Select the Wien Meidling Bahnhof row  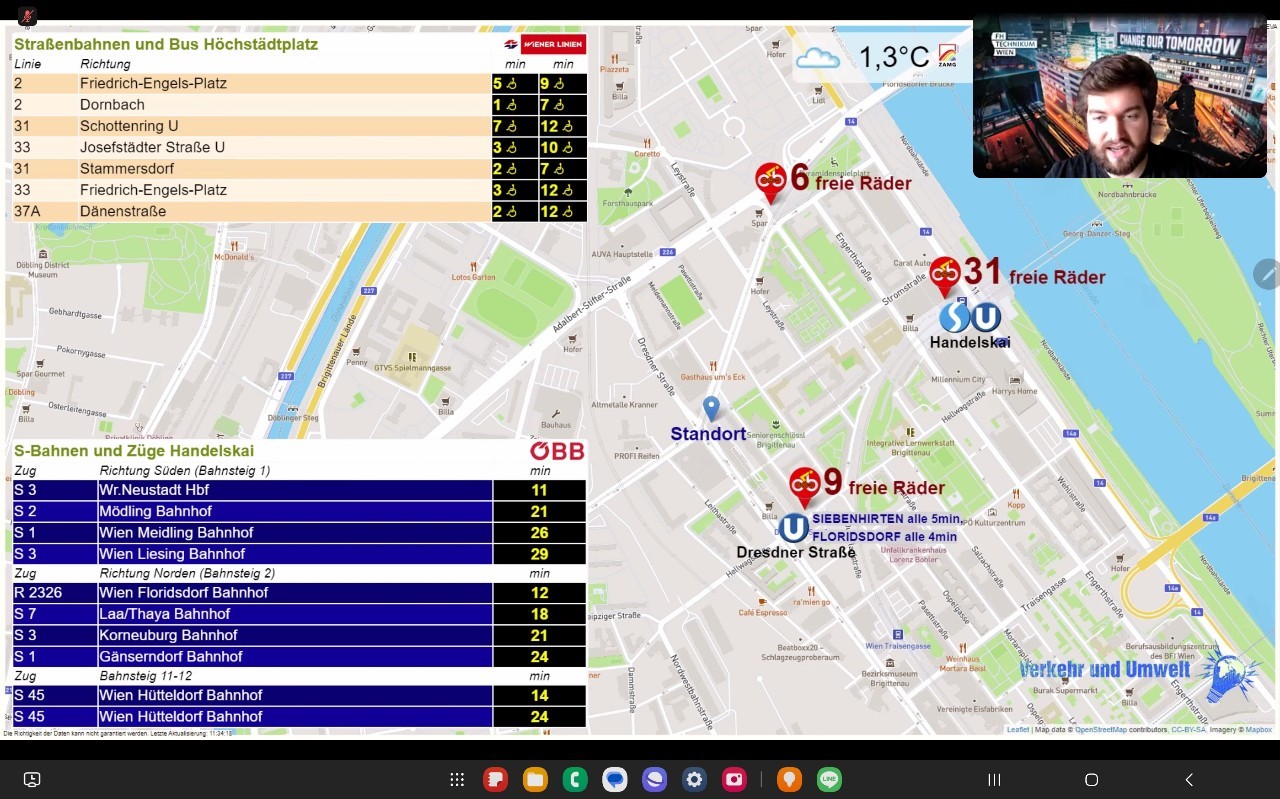300,533
